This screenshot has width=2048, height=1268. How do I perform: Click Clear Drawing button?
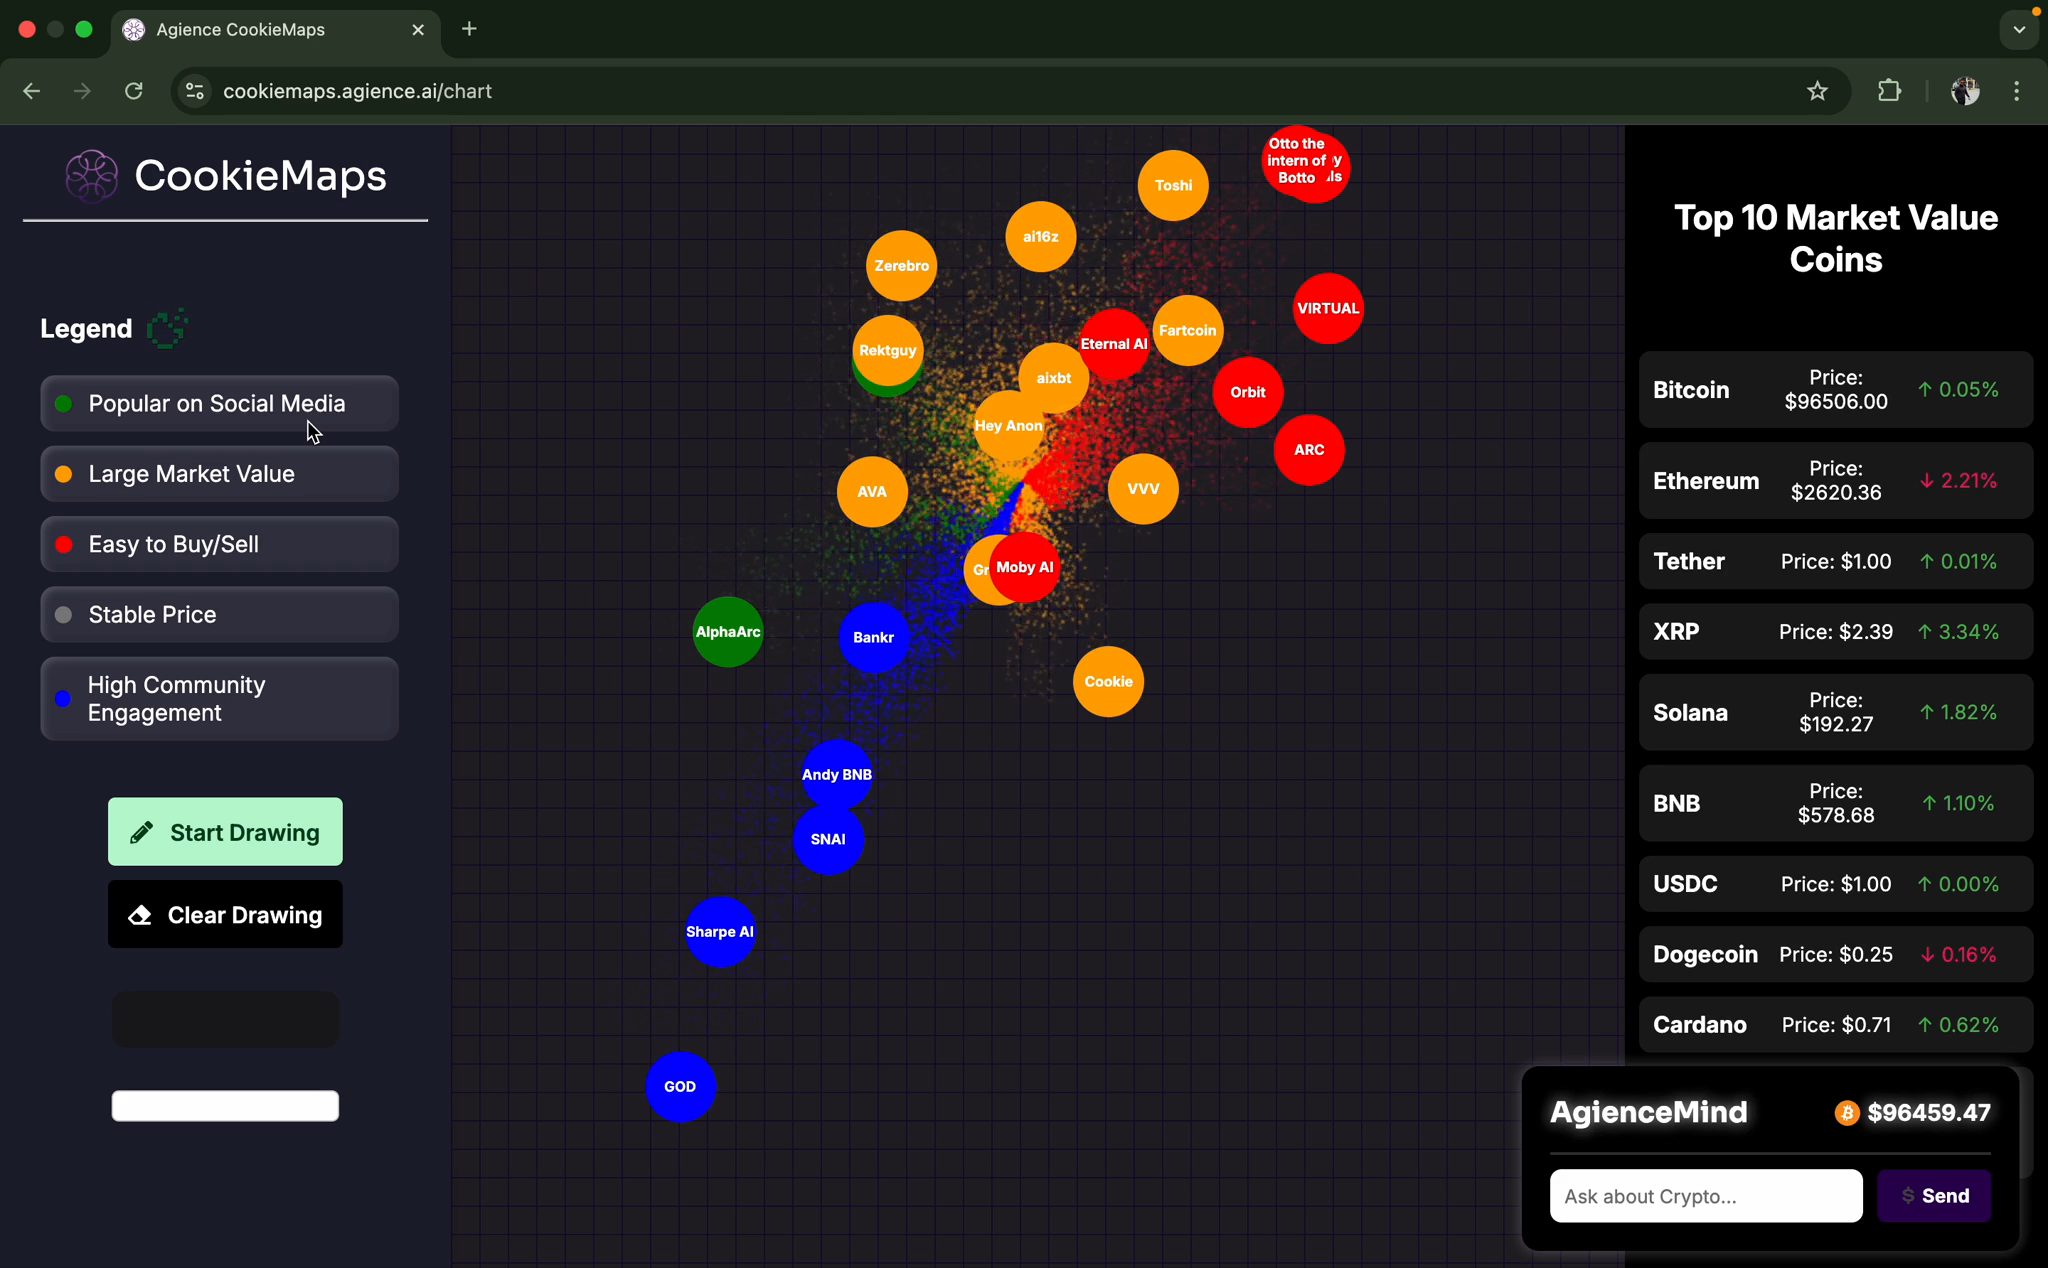[225, 914]
